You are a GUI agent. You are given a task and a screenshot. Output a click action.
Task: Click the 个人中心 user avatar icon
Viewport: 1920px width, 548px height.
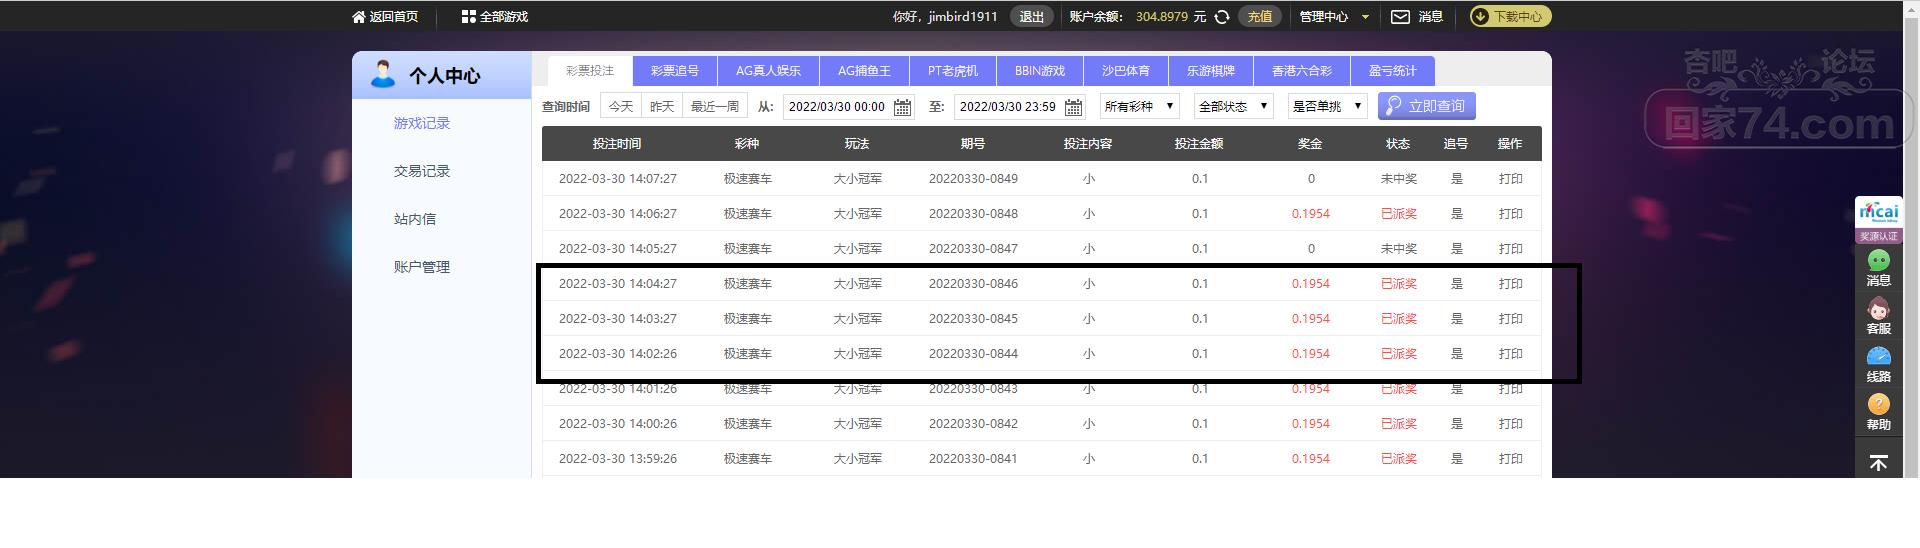[382, 74]
